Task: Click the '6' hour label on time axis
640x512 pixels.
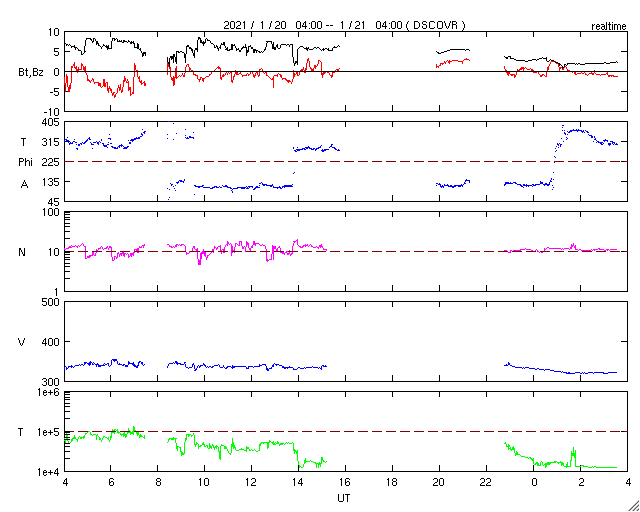Action: click(110, 482)
